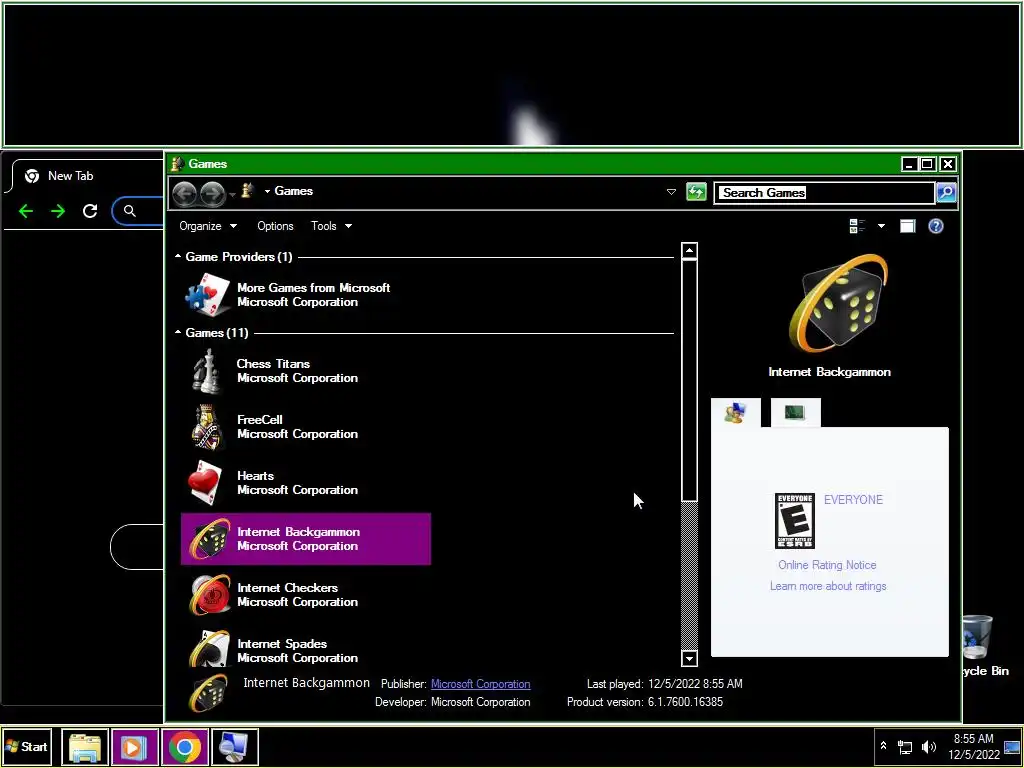Select the Internet Checkers icon
1024x768 pixels.
[x=209, y=594]
